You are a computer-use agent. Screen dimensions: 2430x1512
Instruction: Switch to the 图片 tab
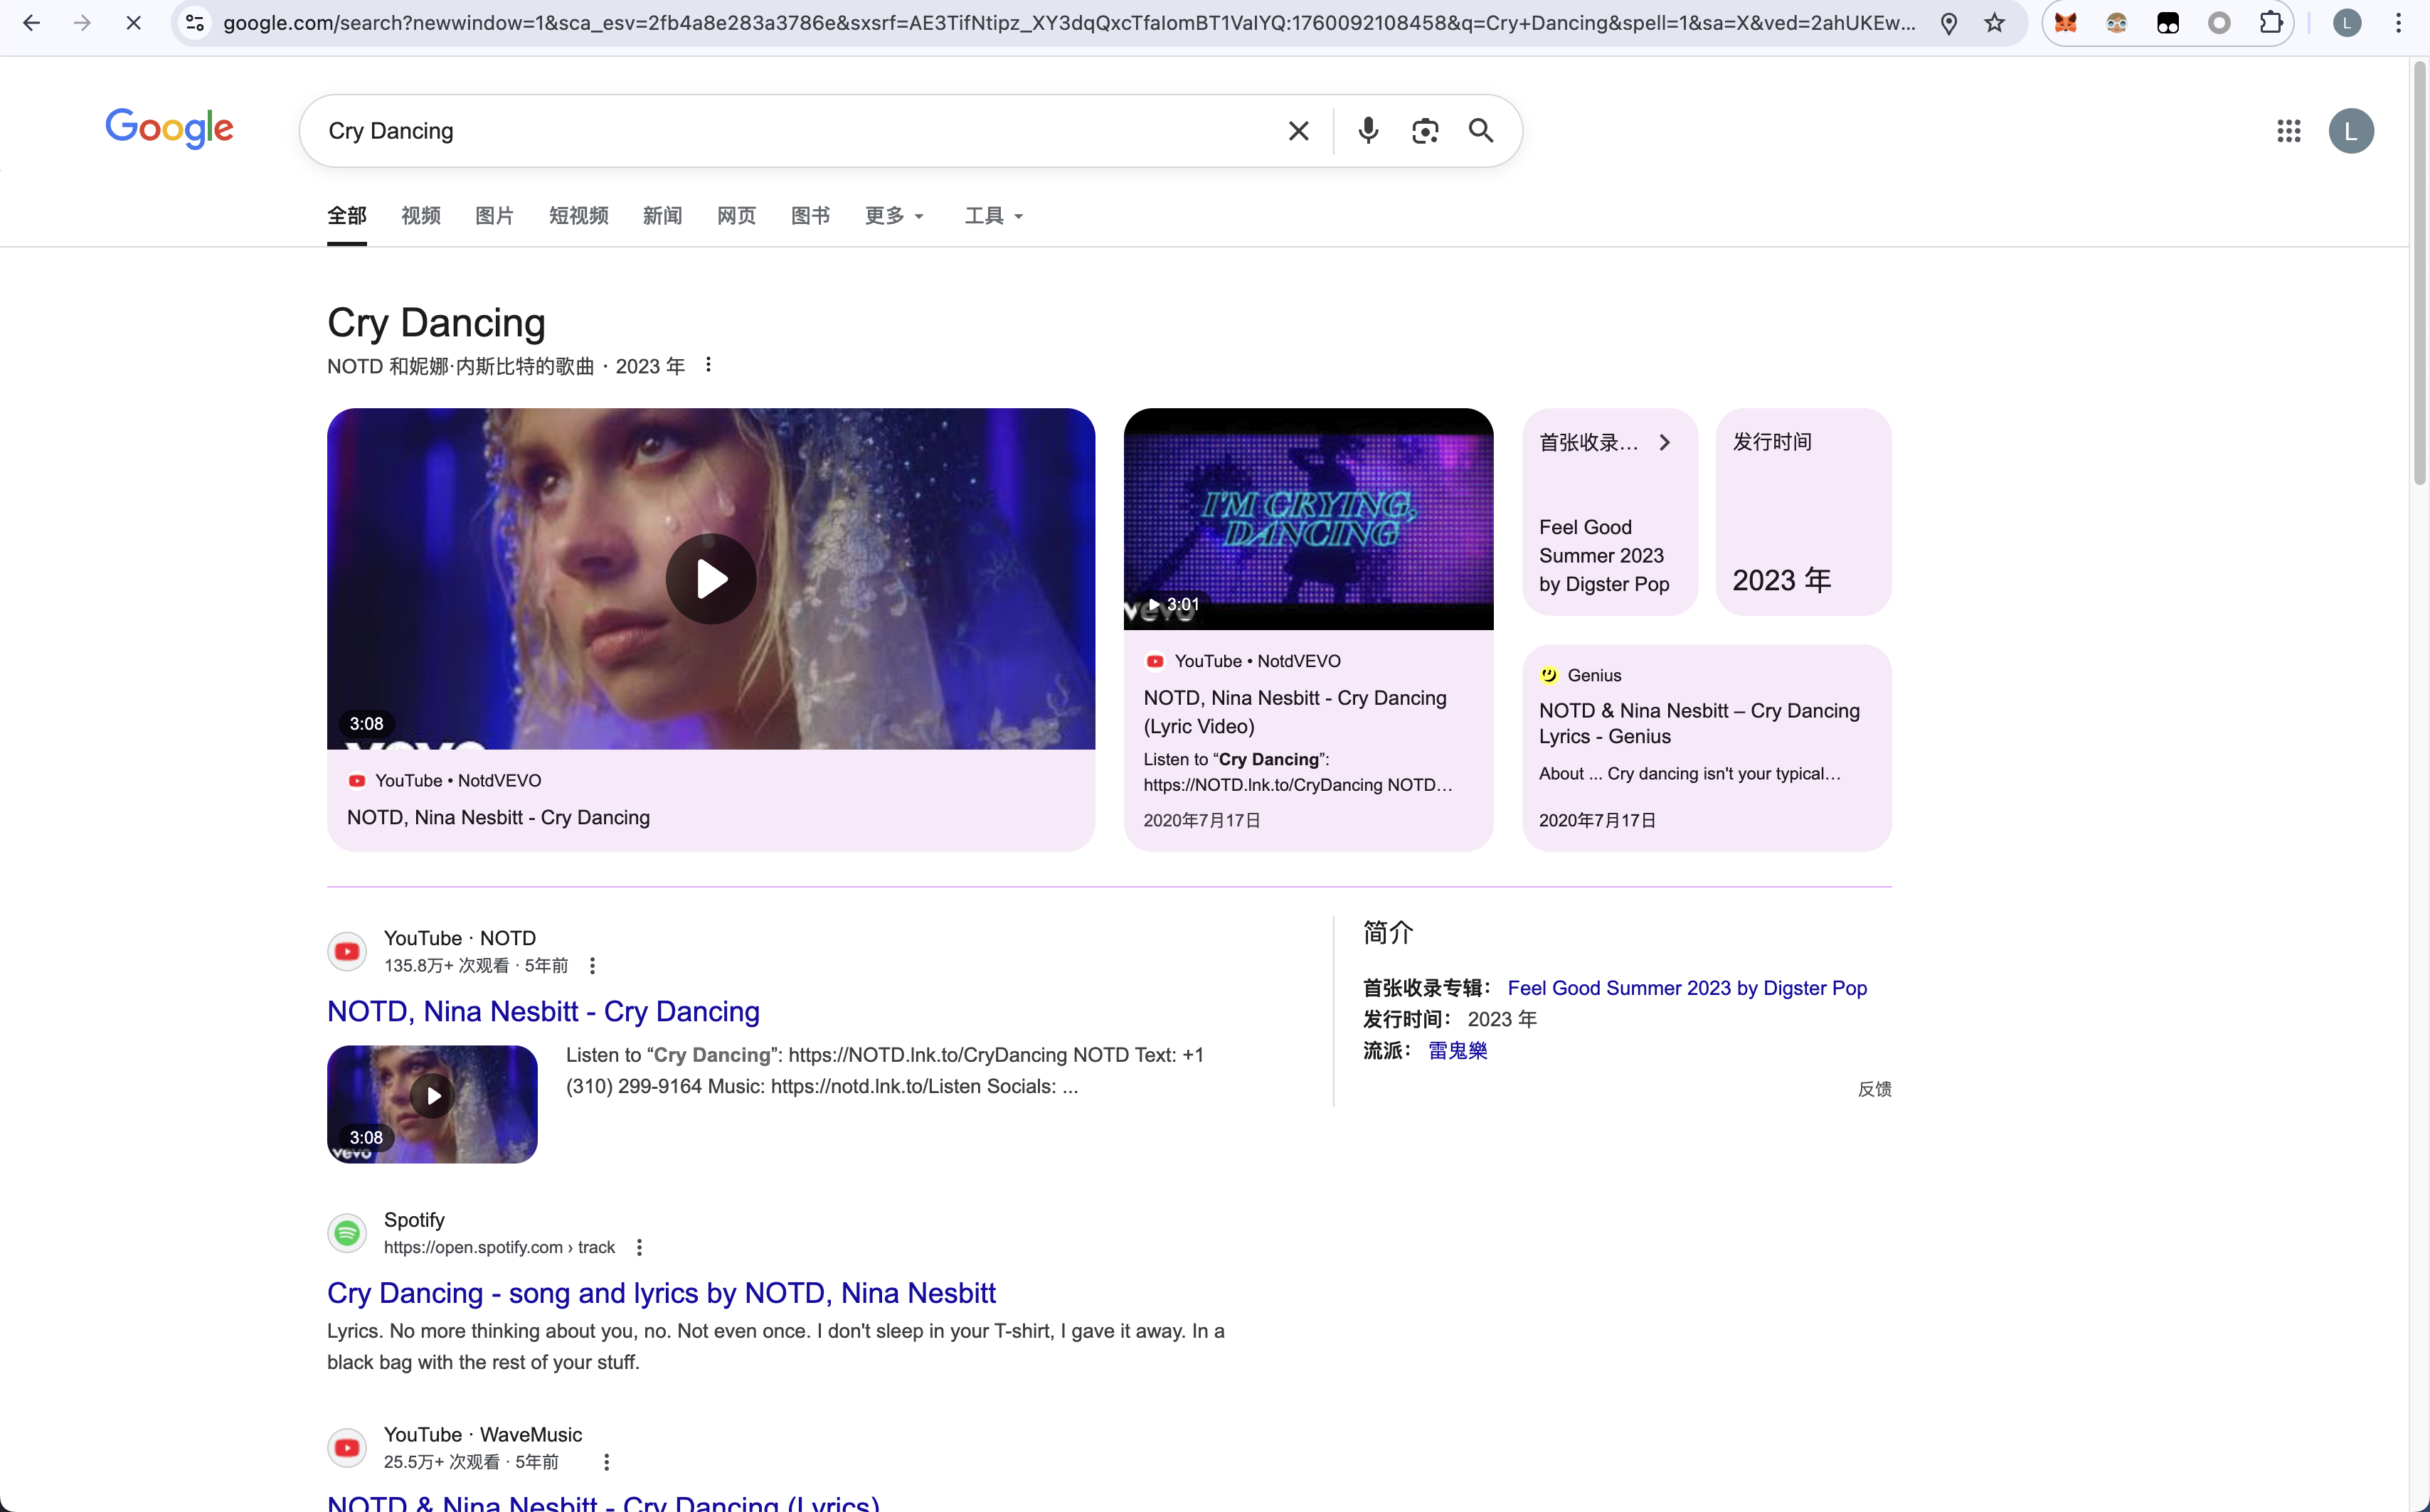[x=494, y=216]
